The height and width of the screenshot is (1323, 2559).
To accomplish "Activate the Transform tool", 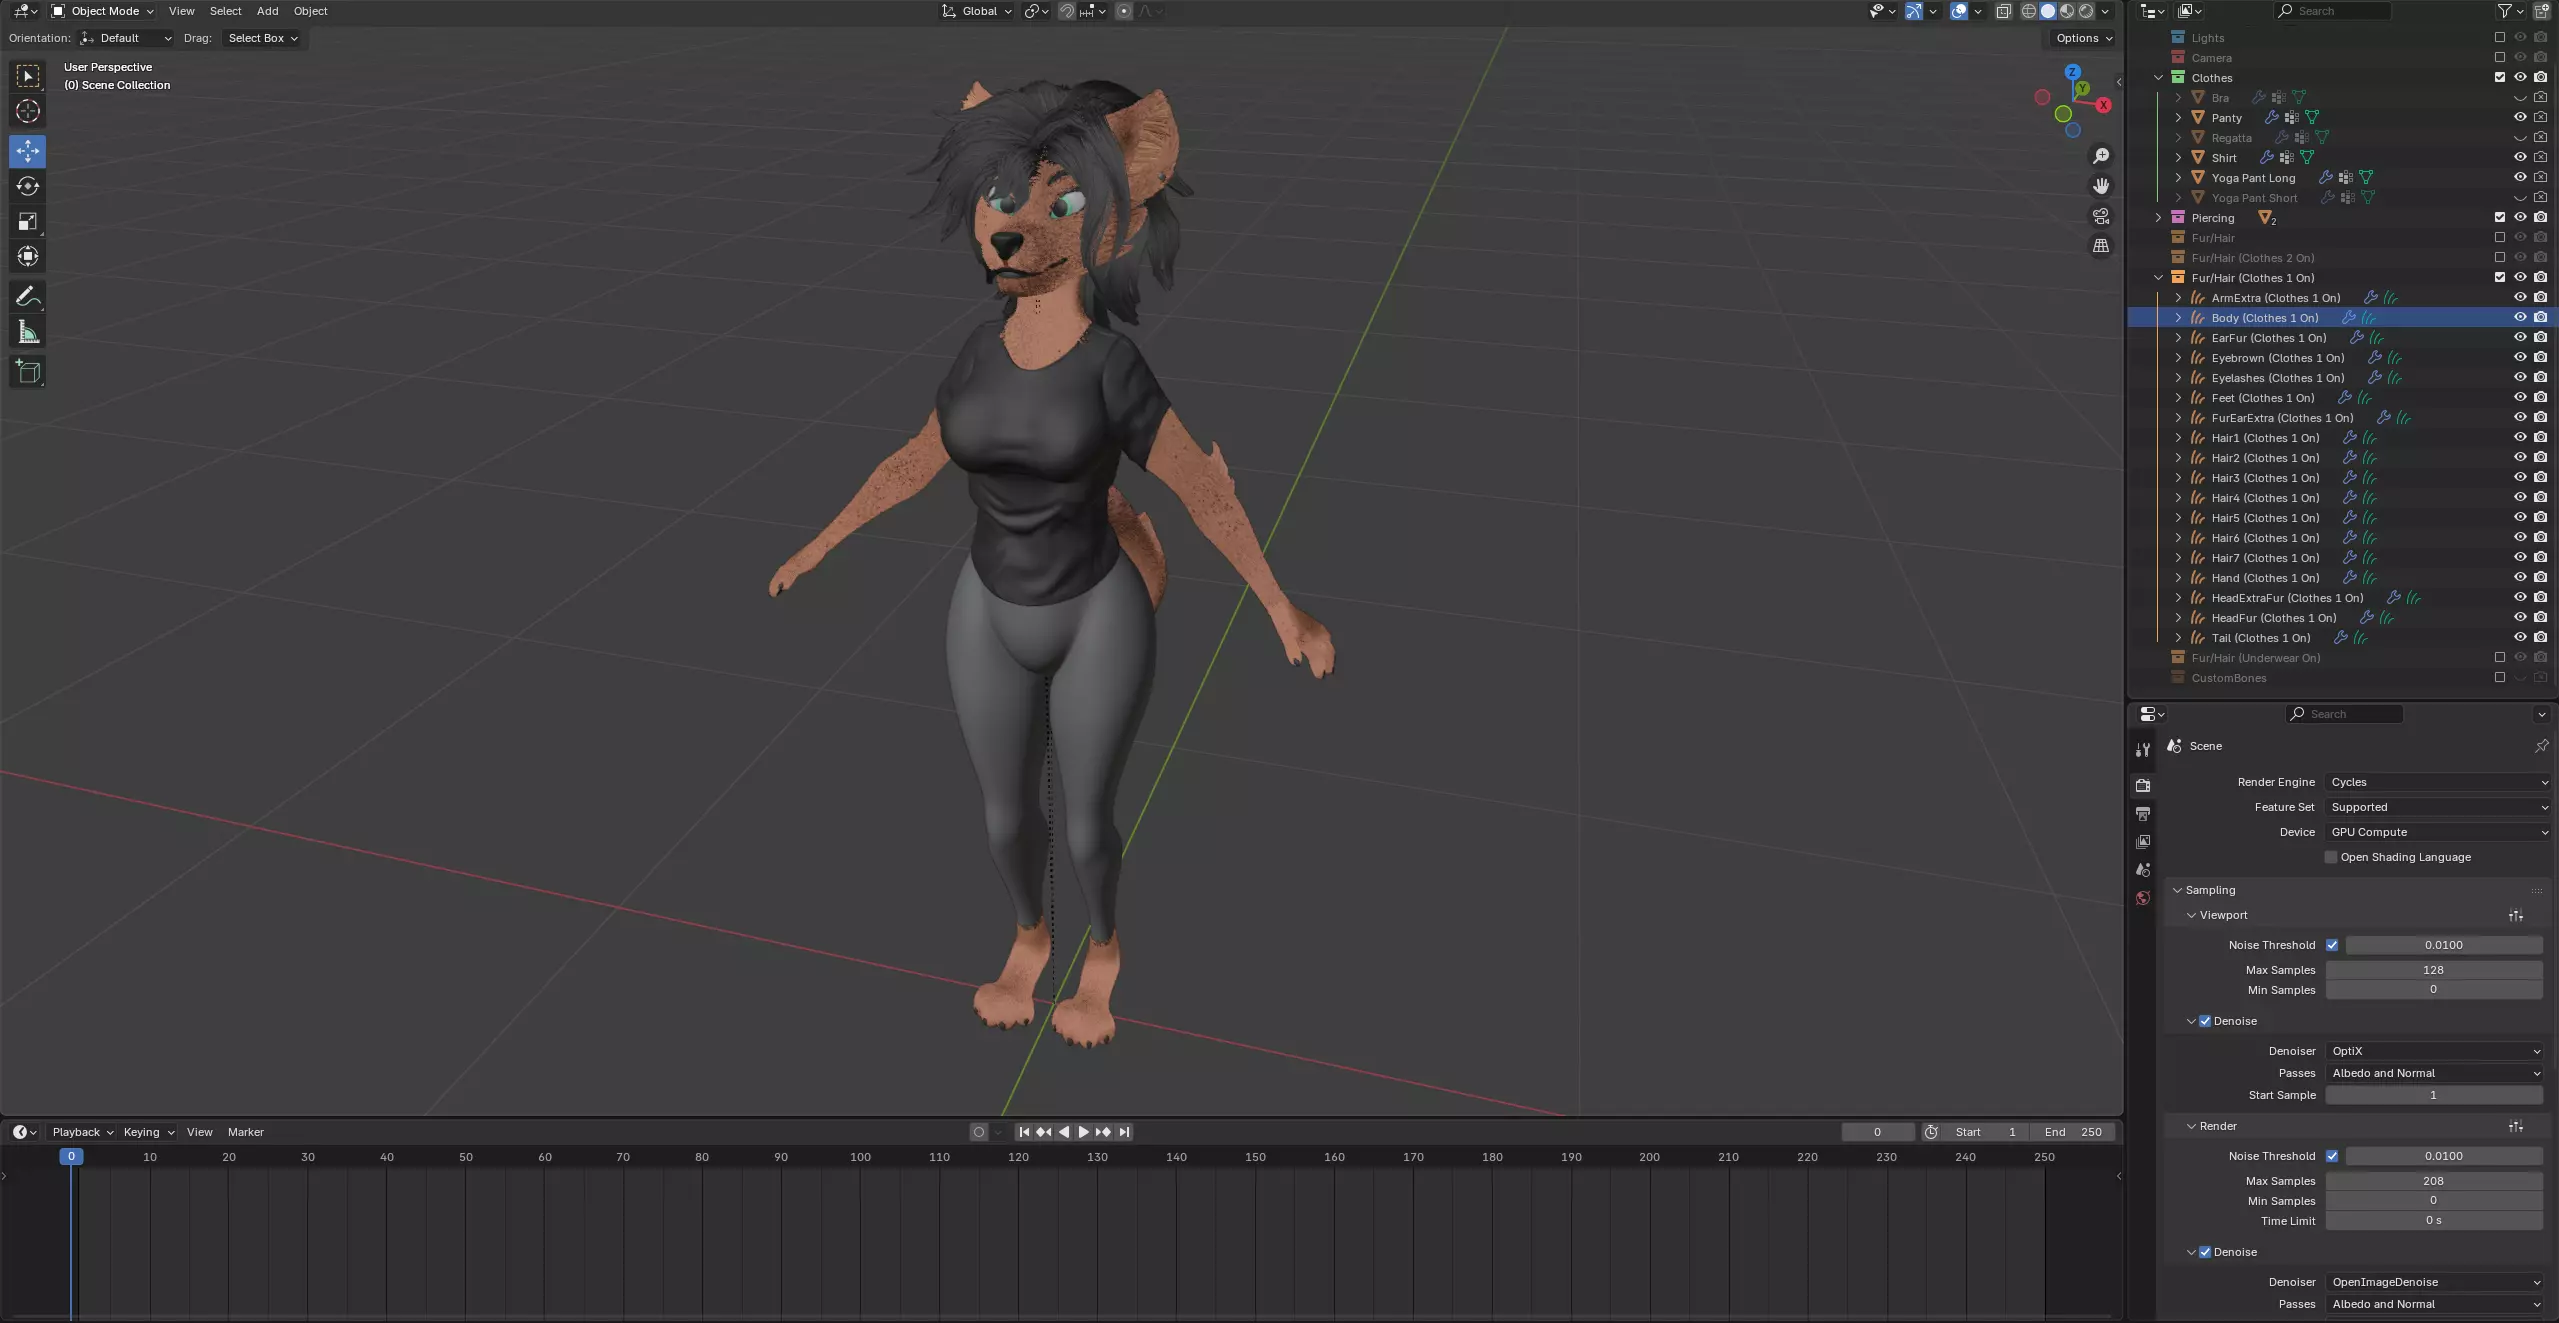I will (x=28, y=256).
